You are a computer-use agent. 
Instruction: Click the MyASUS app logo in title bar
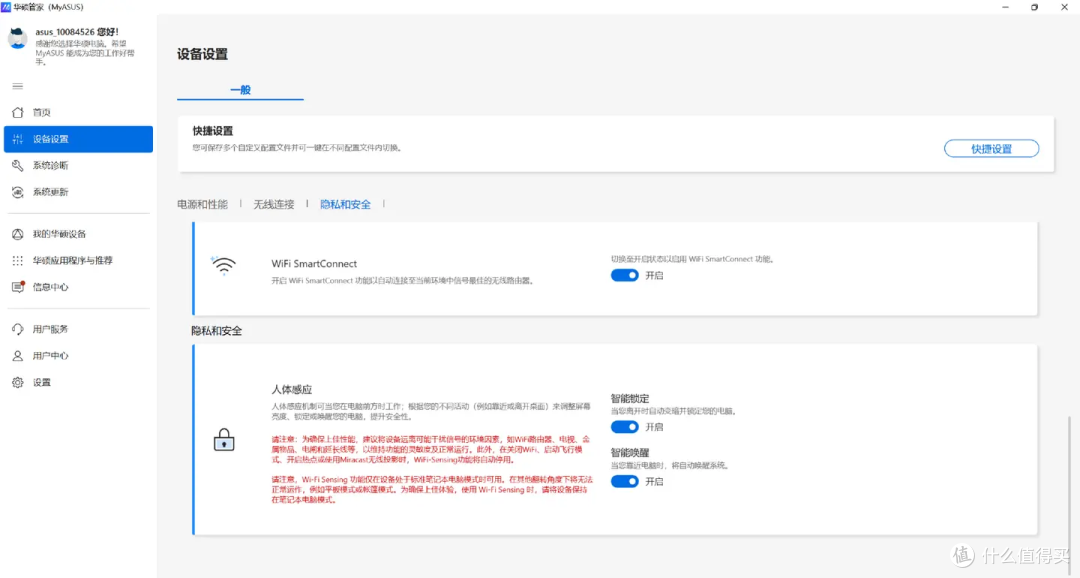[x=6, y=7]
